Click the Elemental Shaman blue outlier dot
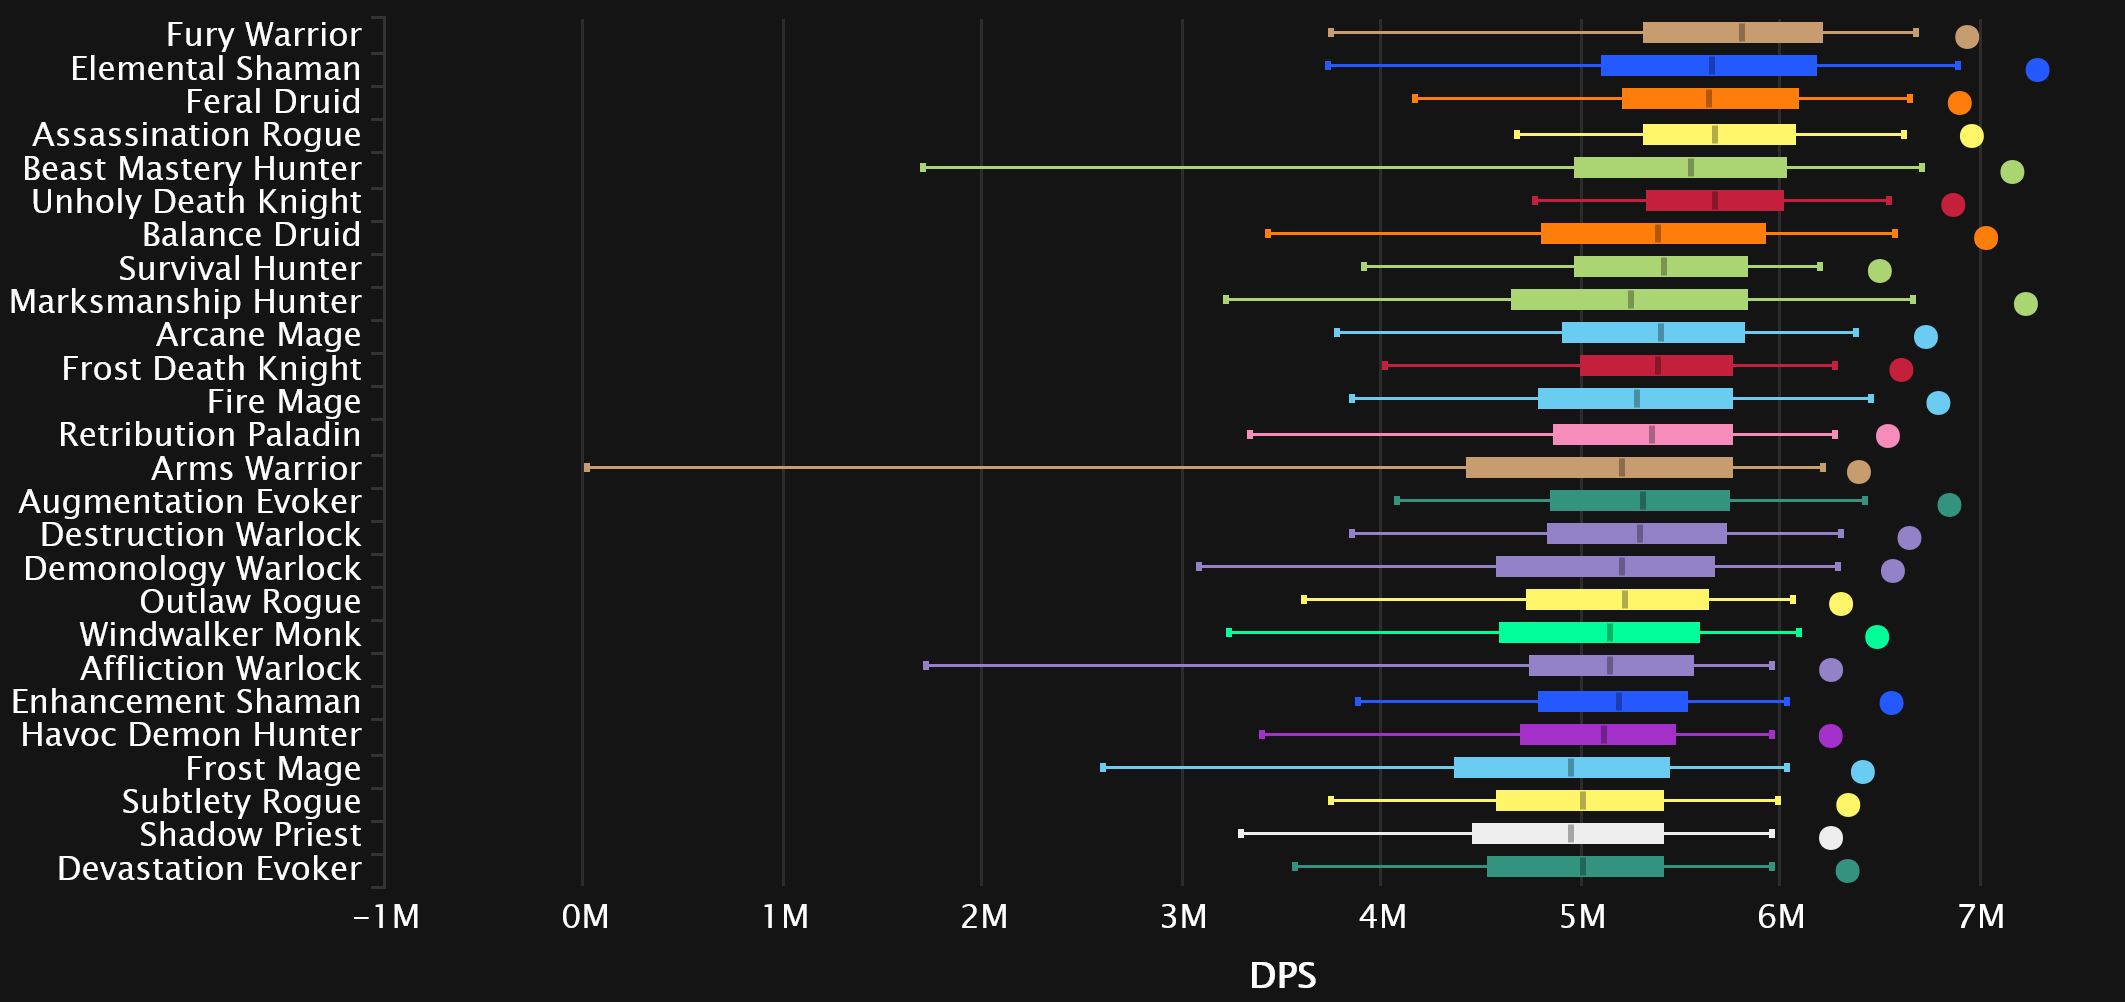The height and width of the screenshot is (1002, 2125). point(2036,70)
